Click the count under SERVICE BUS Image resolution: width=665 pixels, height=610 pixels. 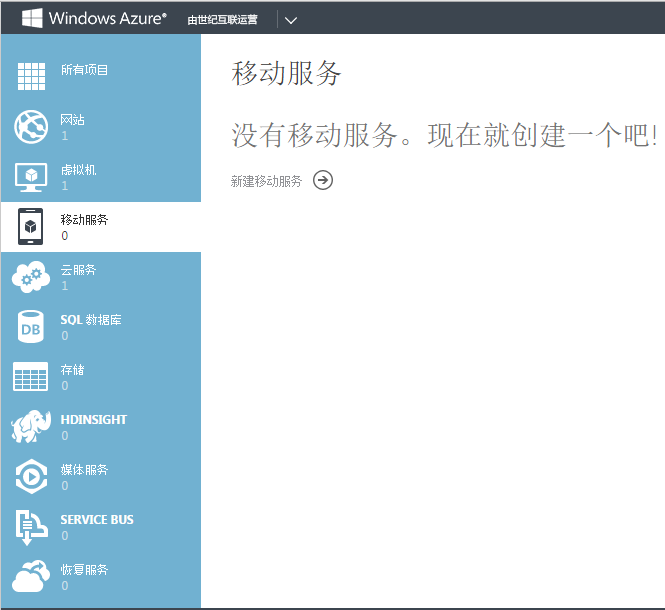[64, 535]
